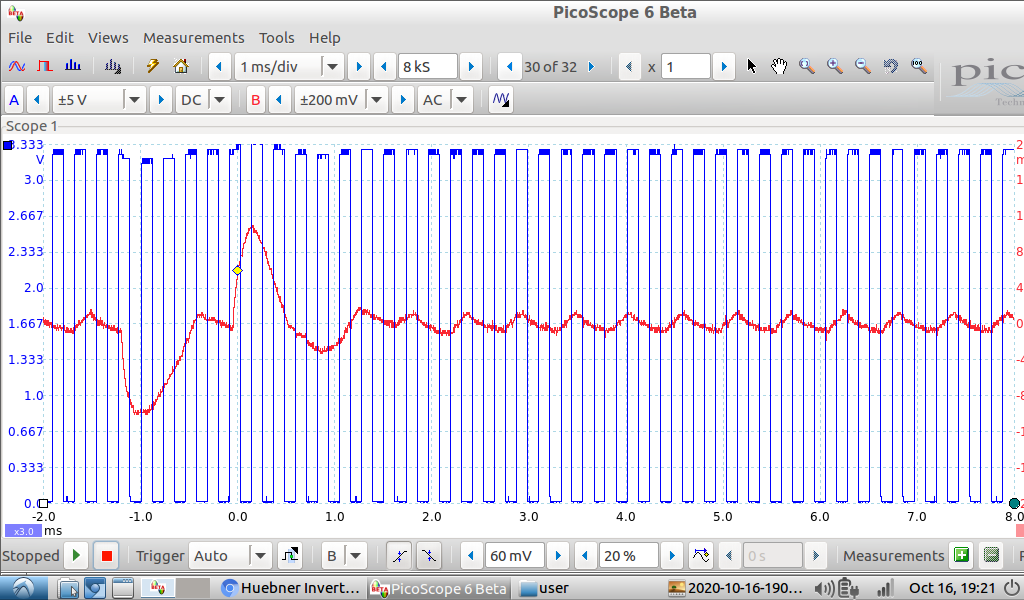Viewport: 1024px width, 600px height.
Task: Switch to Spectrum mode icon
Action: pyautogui.click(x=72, y=67)
